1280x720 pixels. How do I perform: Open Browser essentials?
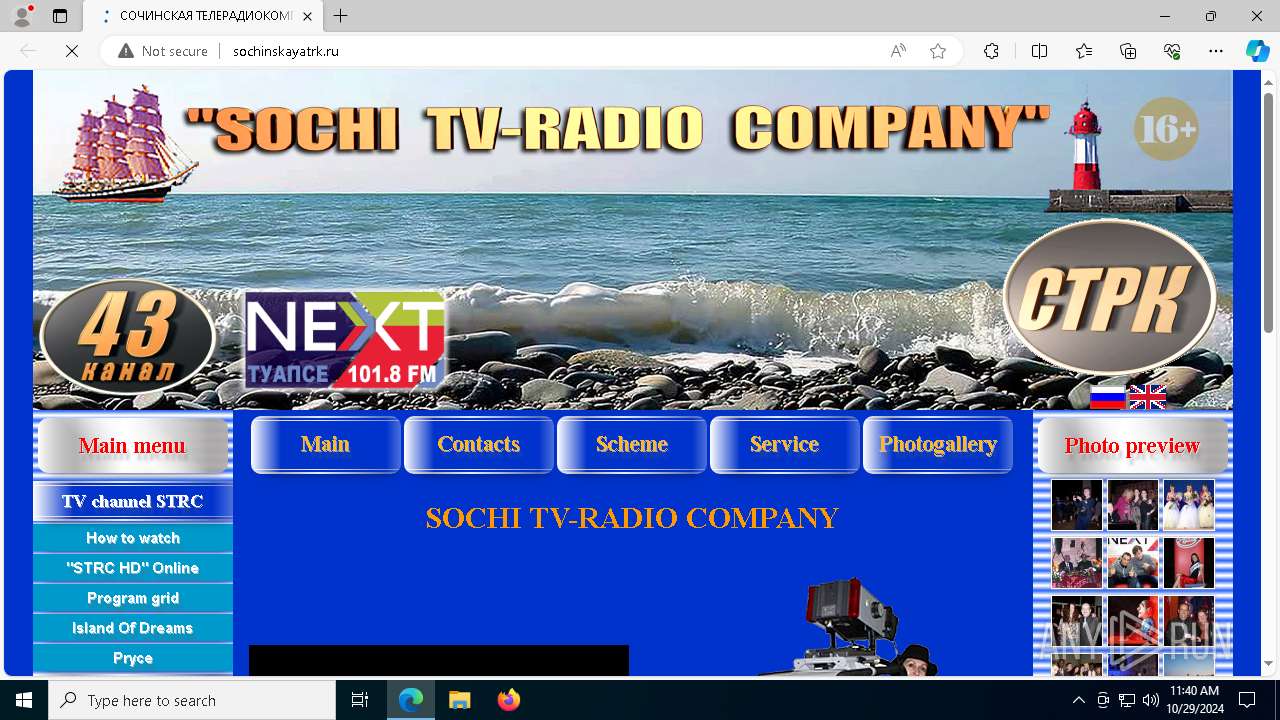point(1172,51)
